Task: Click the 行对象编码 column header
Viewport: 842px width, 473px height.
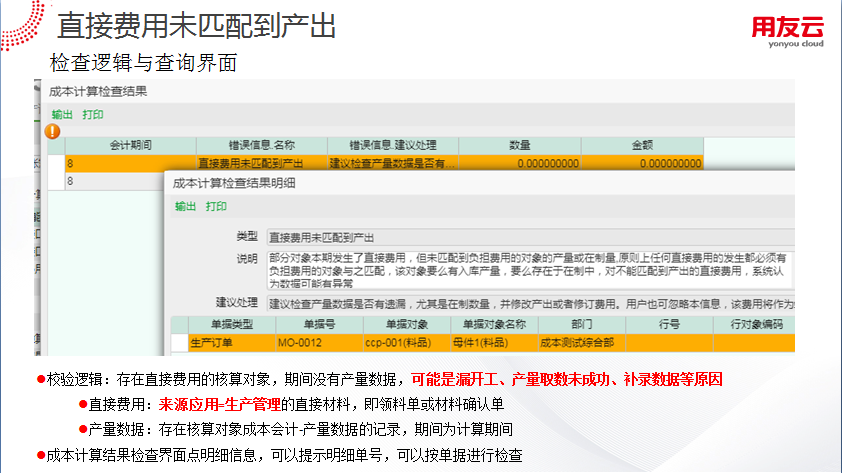Action: click(756, 325)
